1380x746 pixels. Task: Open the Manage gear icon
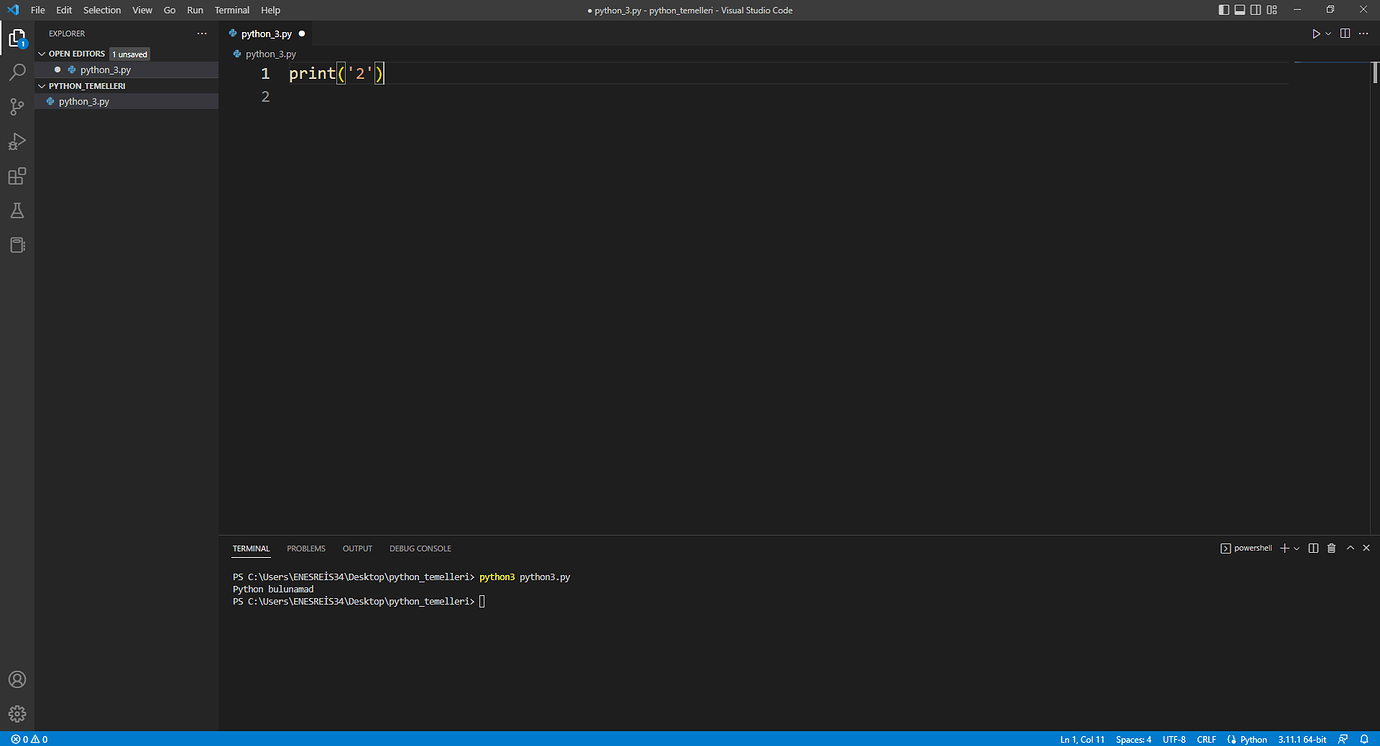pos(16,713)
